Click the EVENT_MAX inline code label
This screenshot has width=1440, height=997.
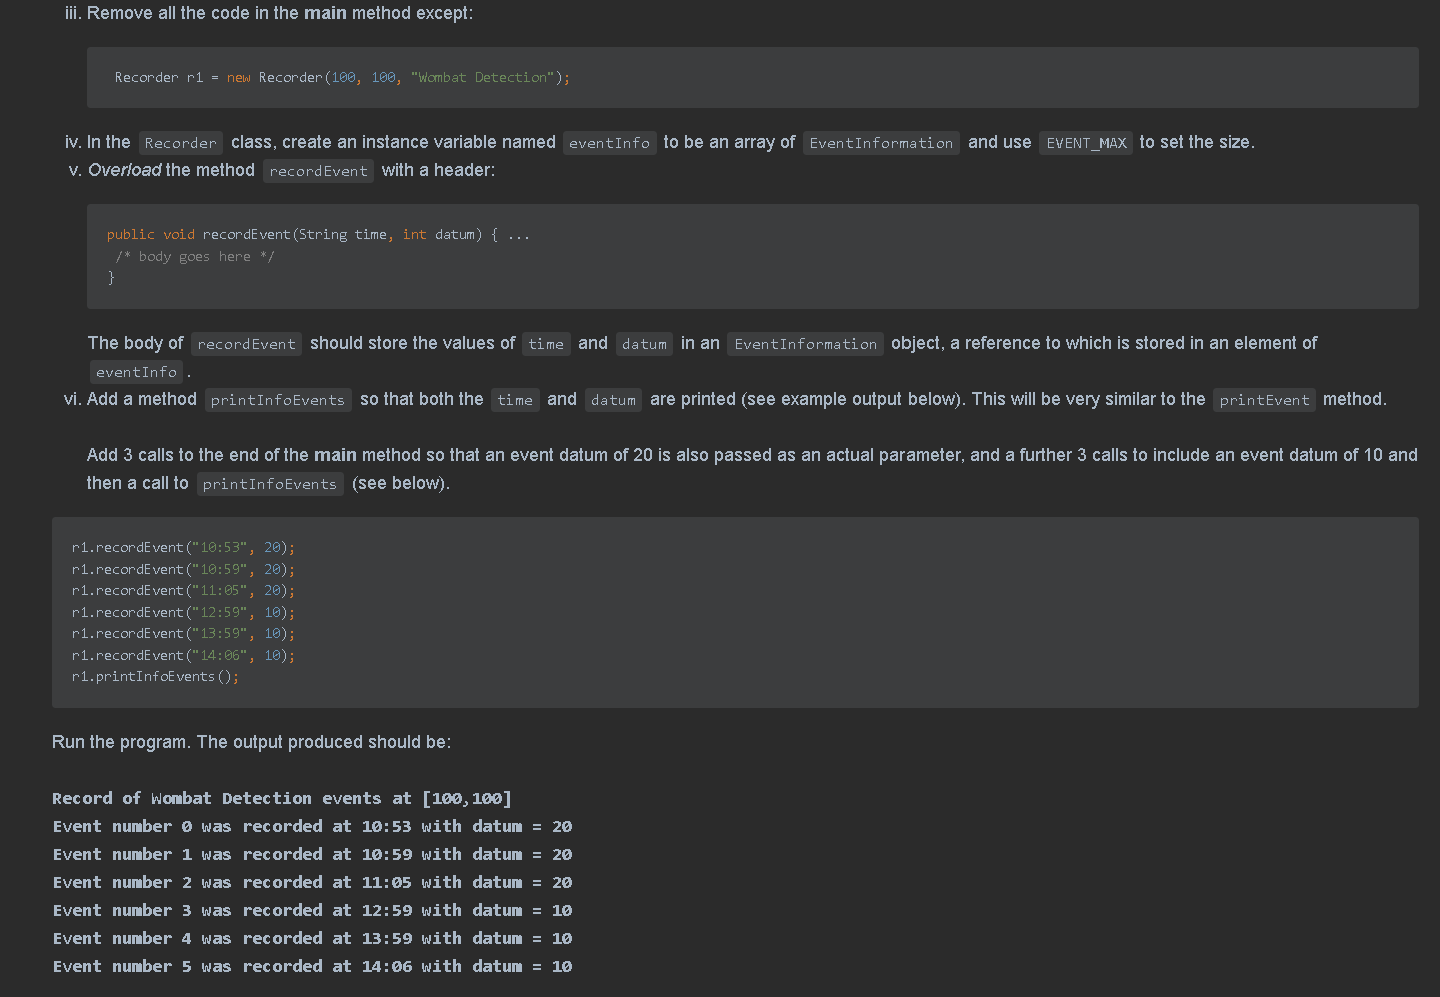[x=1085, y=143]
